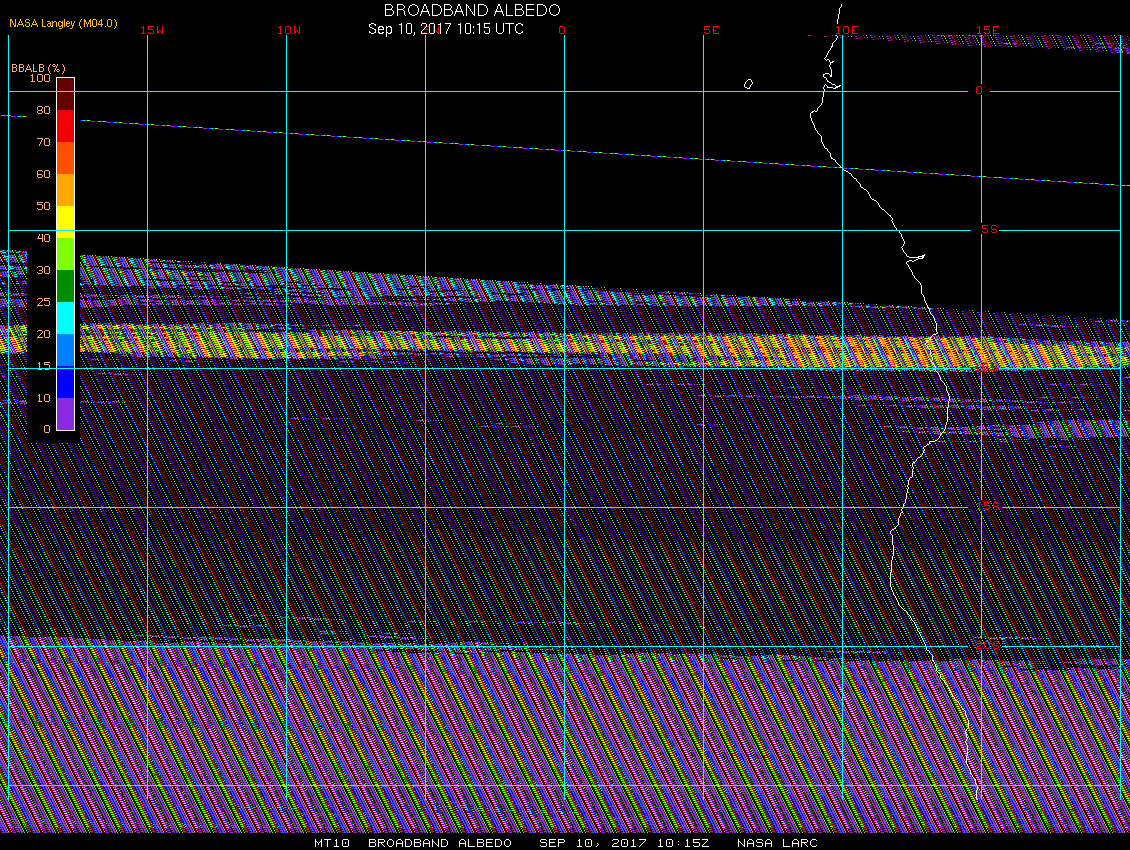Click the NASA LARC text in footer

[777, 843]
